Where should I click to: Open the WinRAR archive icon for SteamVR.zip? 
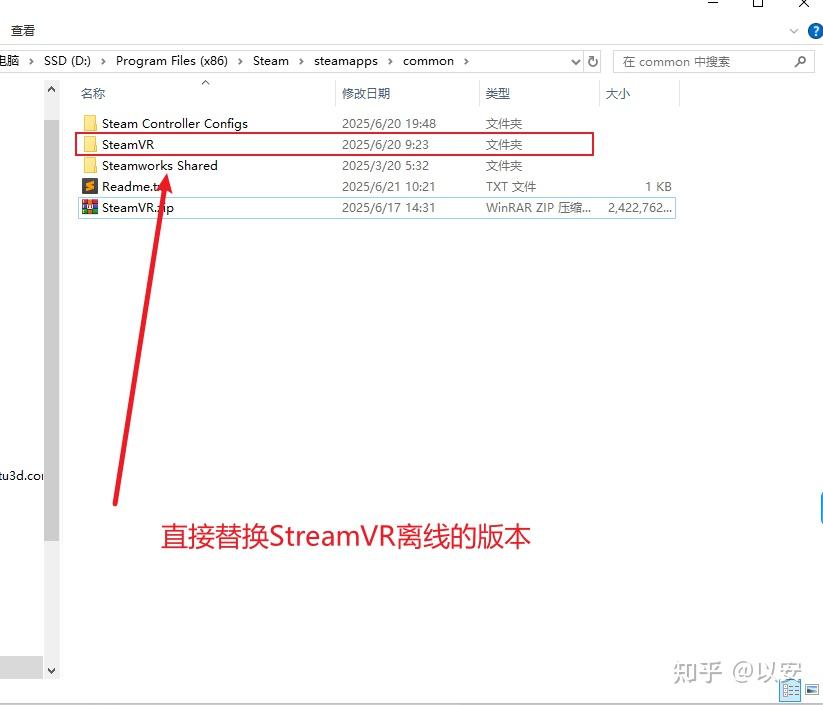point(87,207)
